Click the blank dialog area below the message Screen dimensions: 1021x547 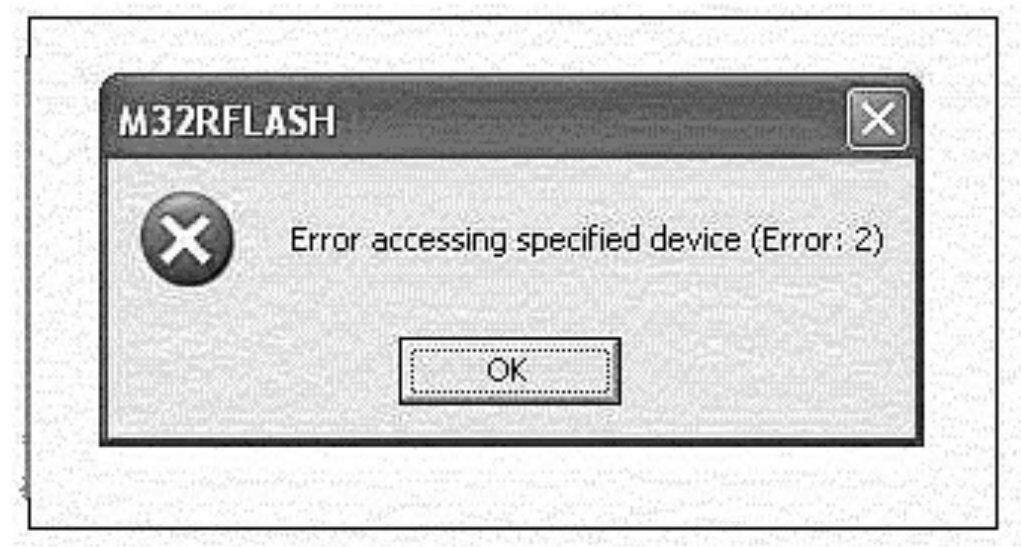point(510,300)
